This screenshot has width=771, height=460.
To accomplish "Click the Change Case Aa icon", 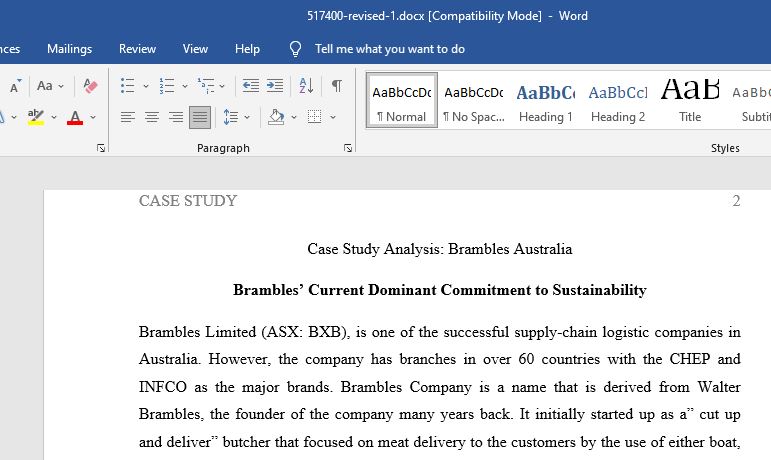I will (x=44, y=86).
